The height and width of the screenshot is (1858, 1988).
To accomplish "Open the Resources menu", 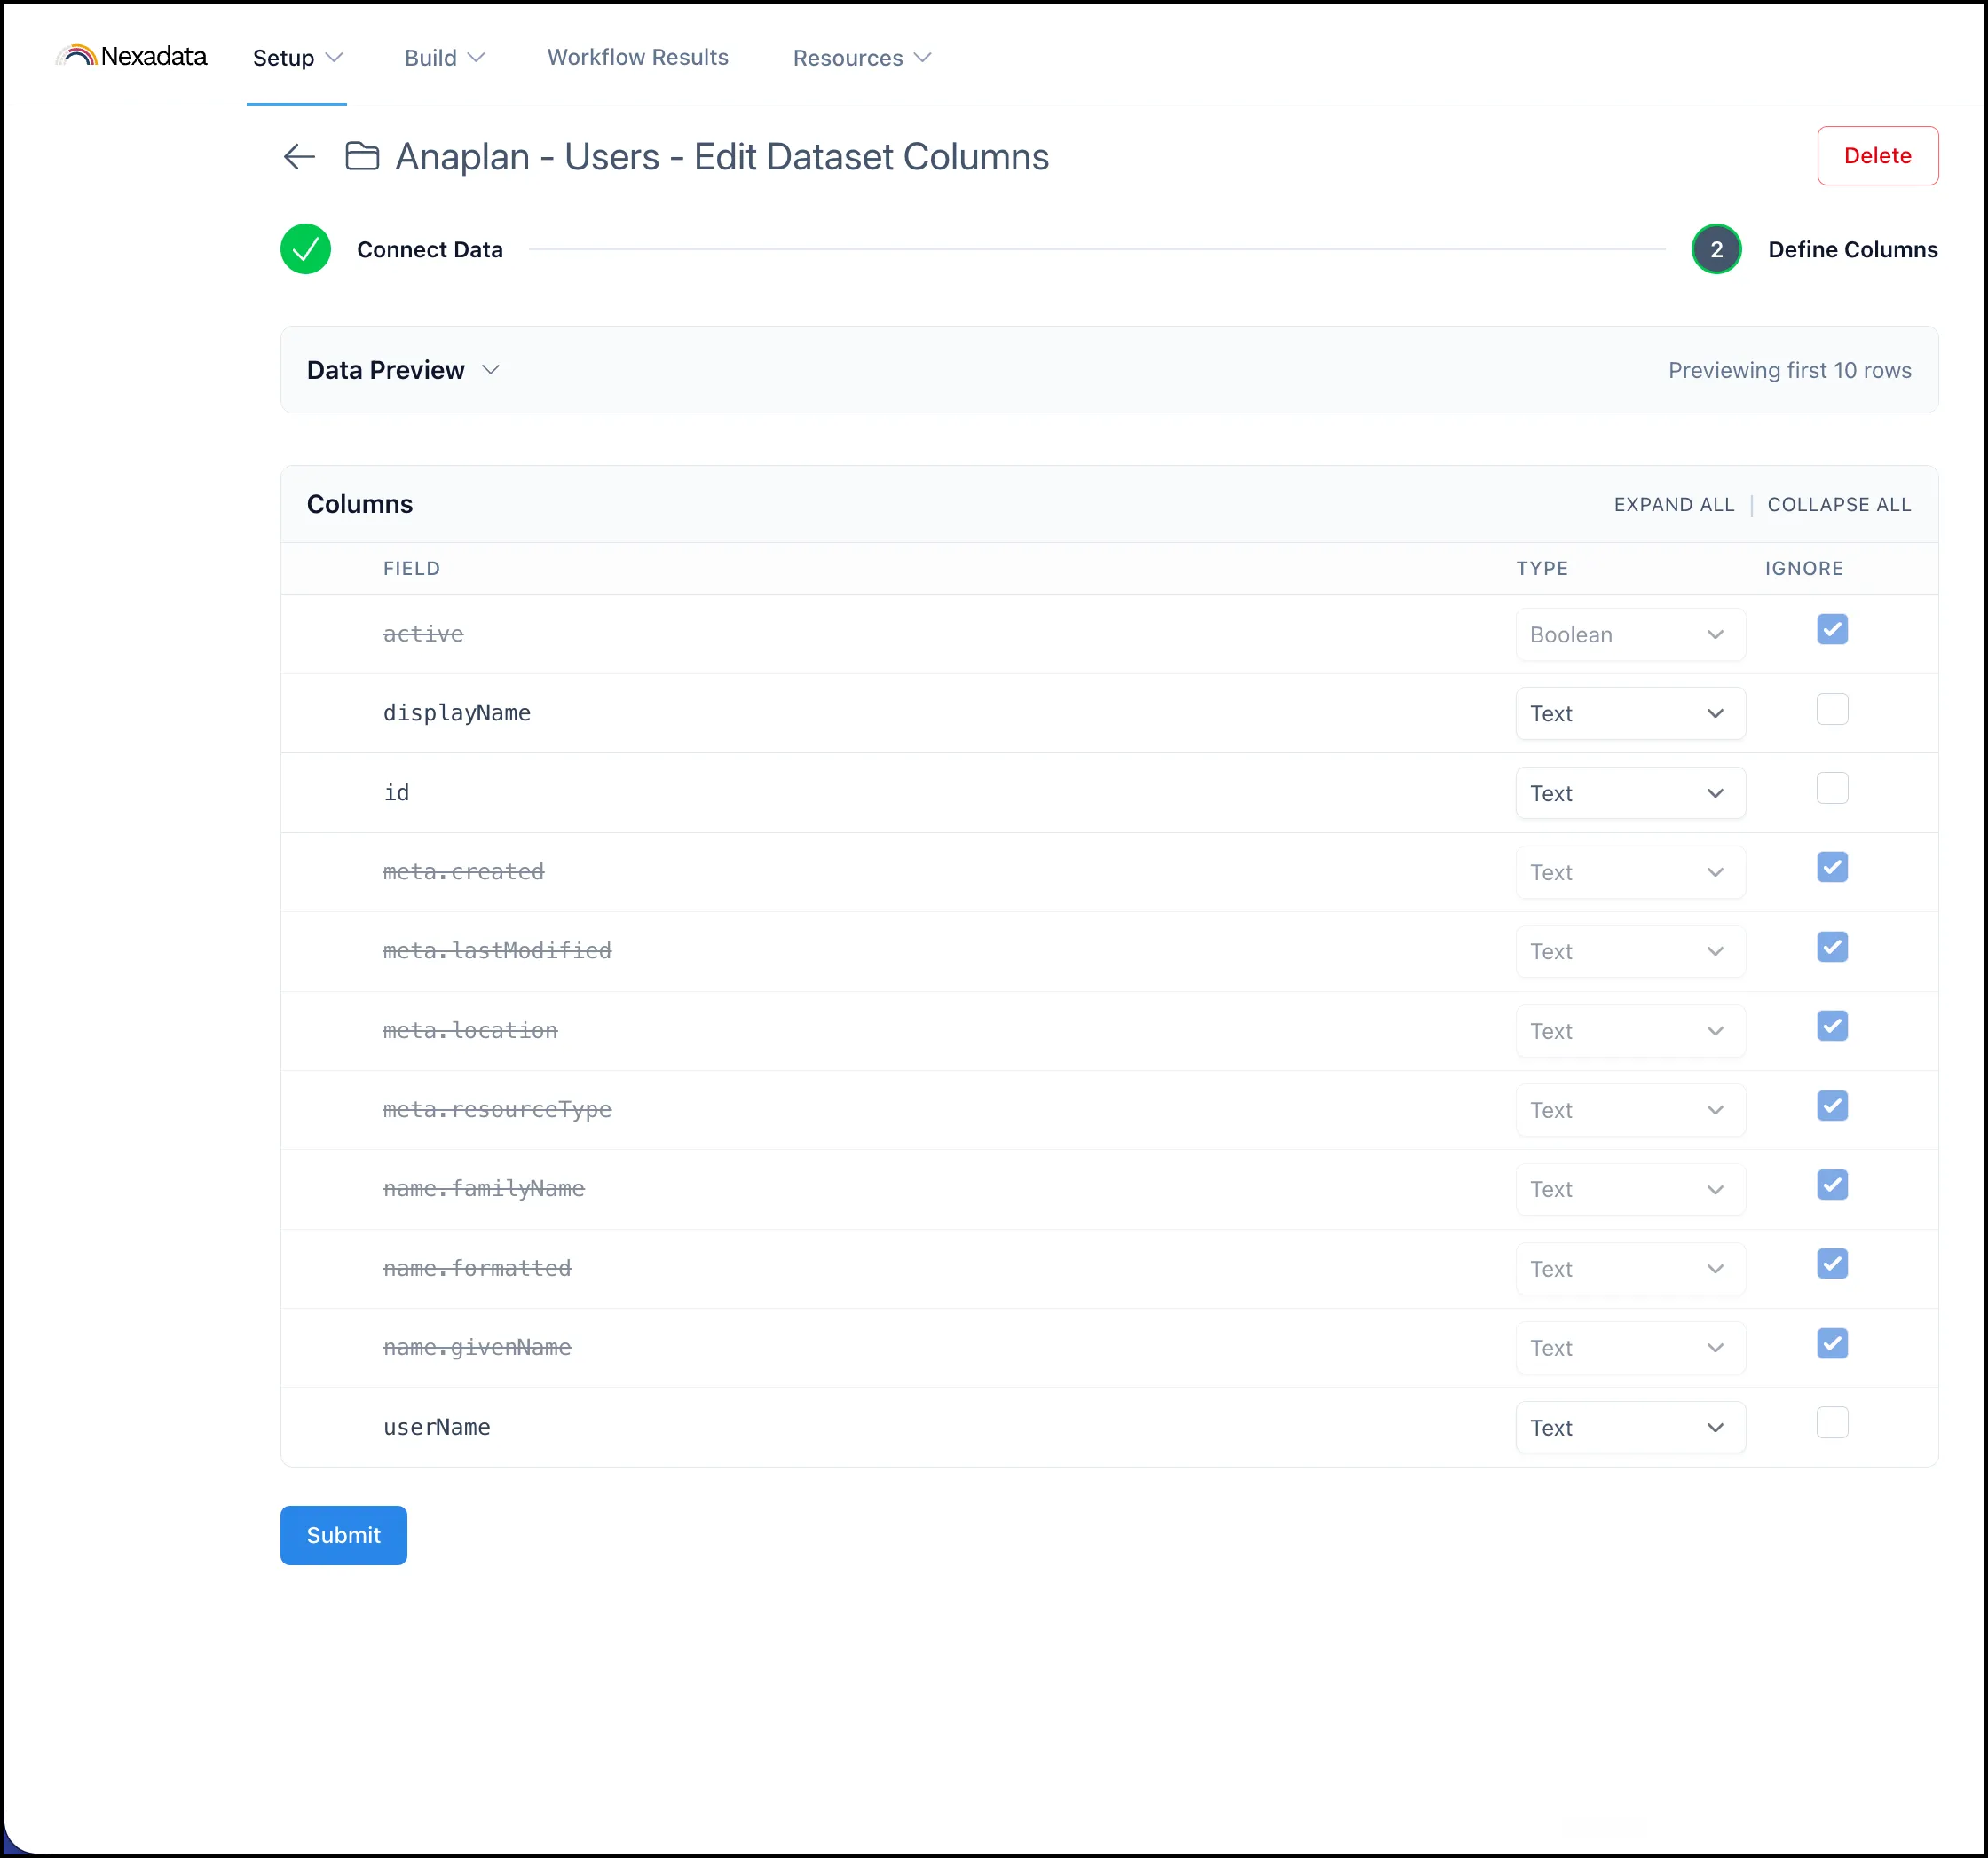I will point(862,58).
